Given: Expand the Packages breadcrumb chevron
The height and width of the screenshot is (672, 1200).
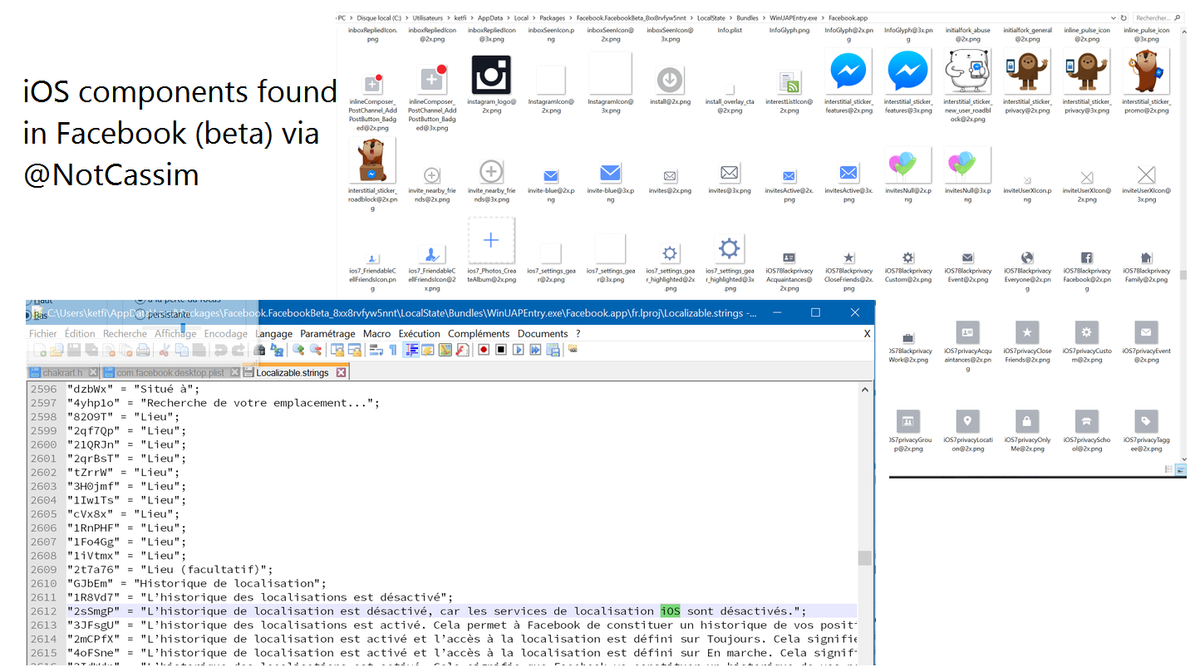Looking at the screenshot, I should pos(569,18).
